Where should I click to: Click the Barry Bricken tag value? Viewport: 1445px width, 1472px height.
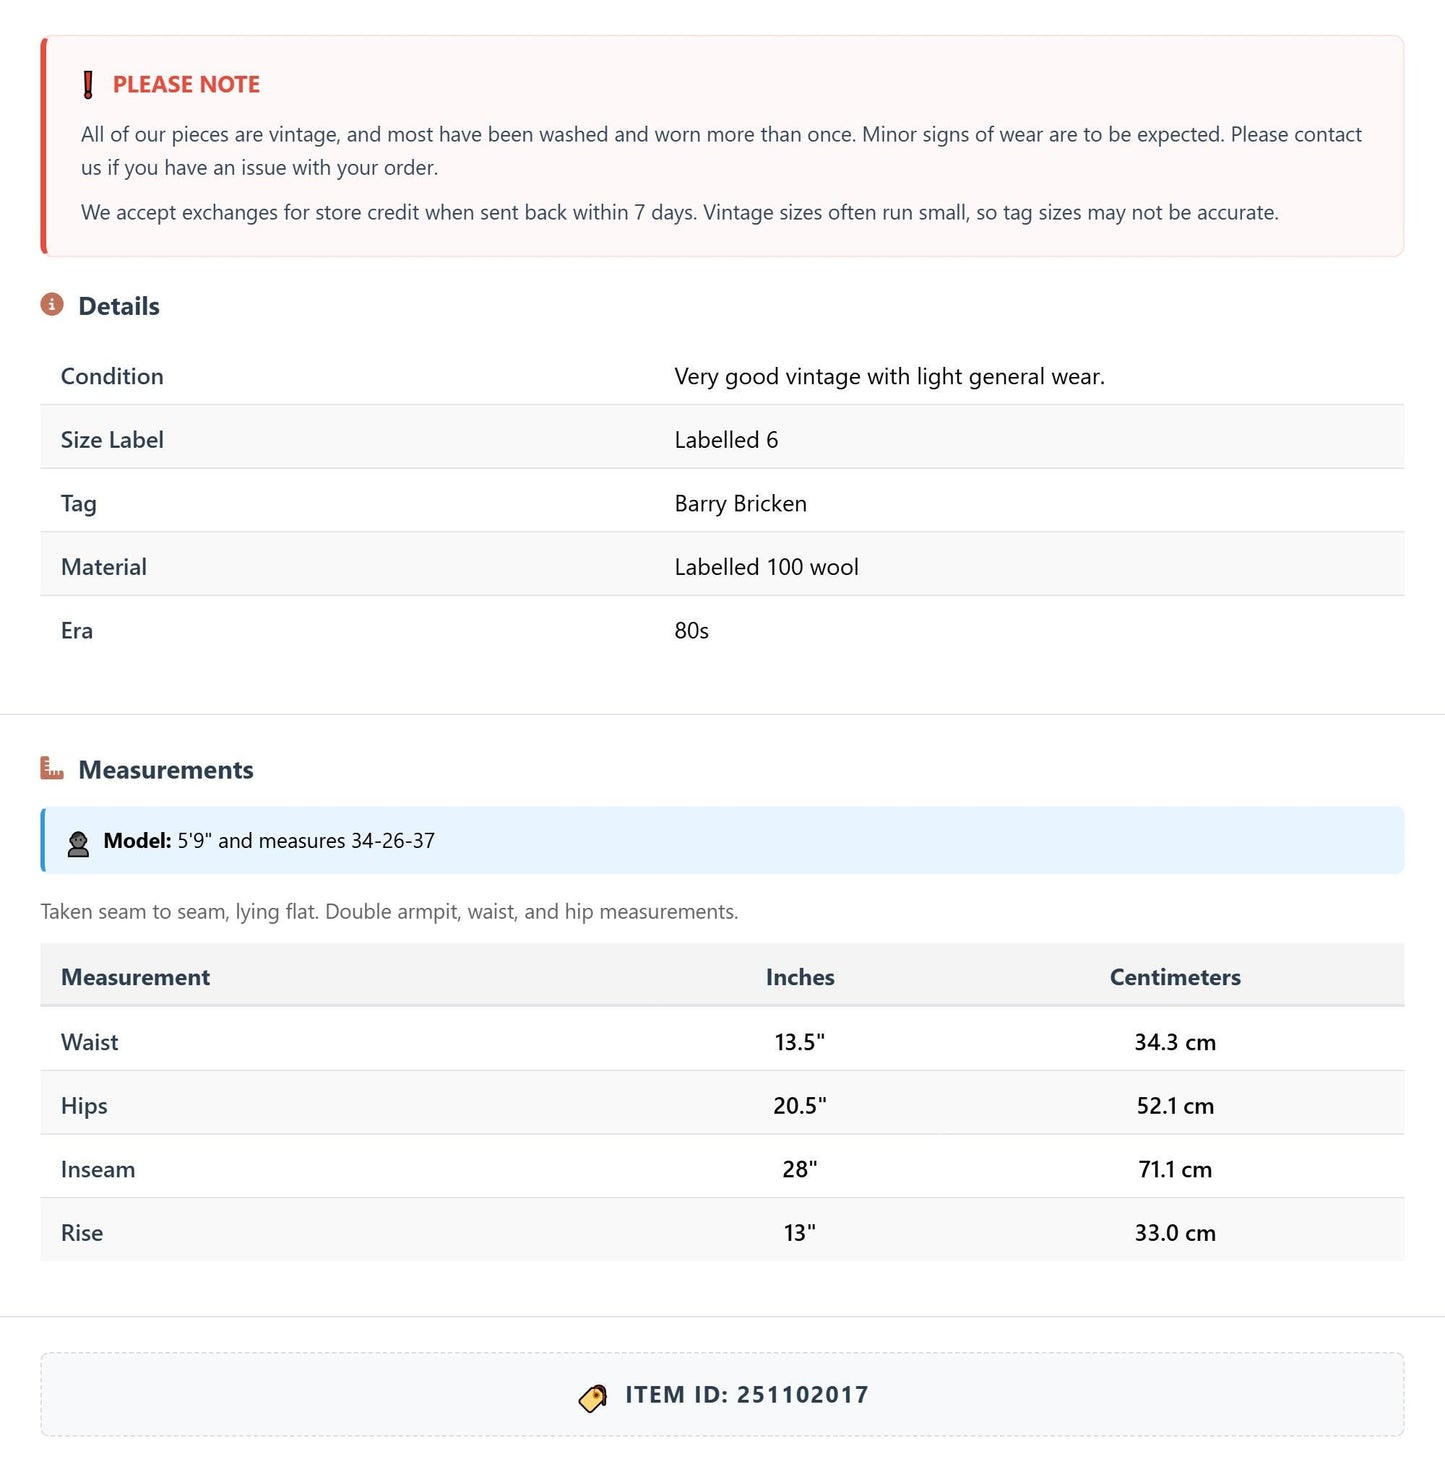pyautogui.click(x=740, y=504)
